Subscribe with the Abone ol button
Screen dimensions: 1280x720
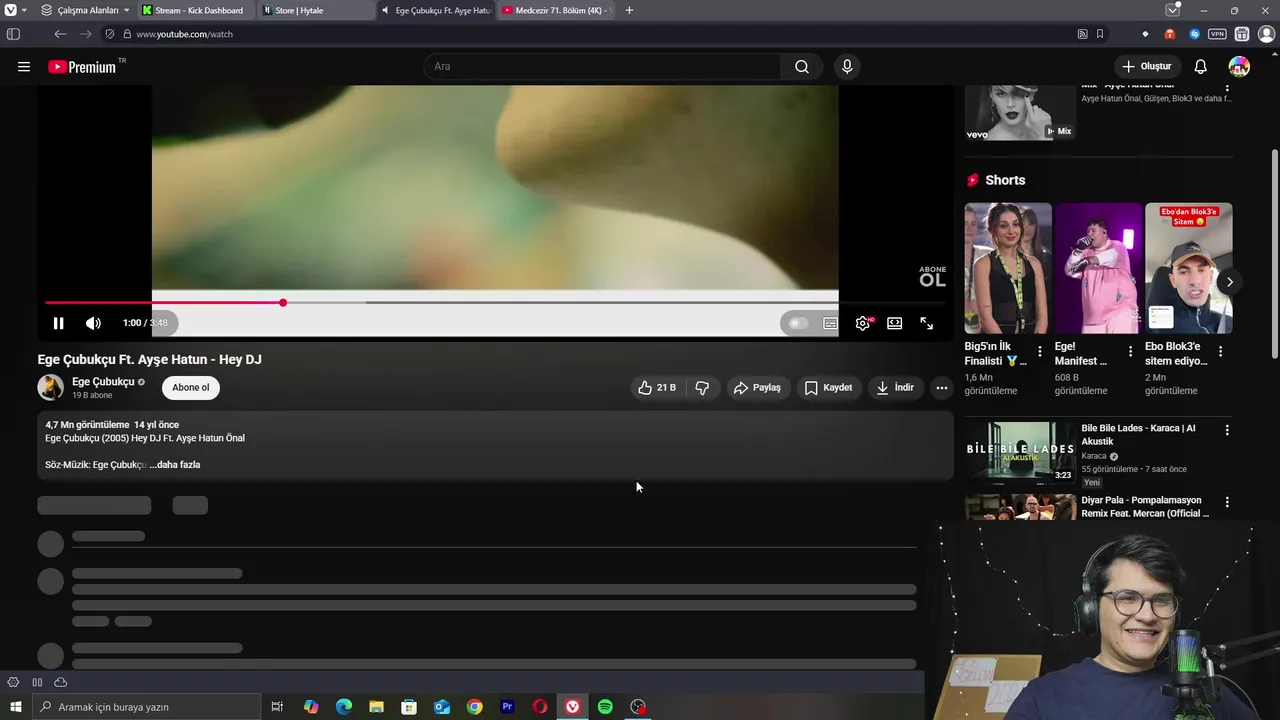[191, 388]
